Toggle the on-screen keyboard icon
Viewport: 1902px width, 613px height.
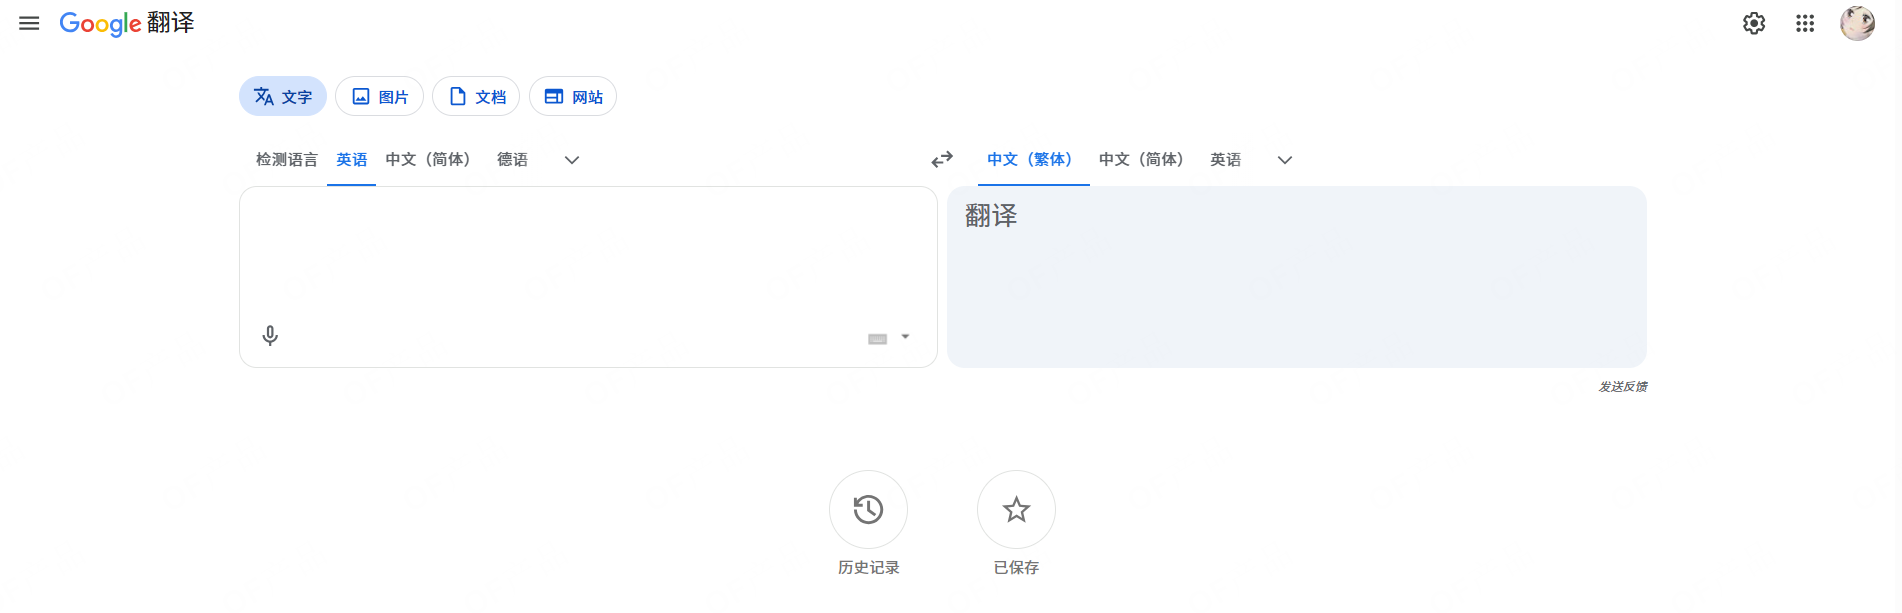pyautogui.click(x=877, y=339)
